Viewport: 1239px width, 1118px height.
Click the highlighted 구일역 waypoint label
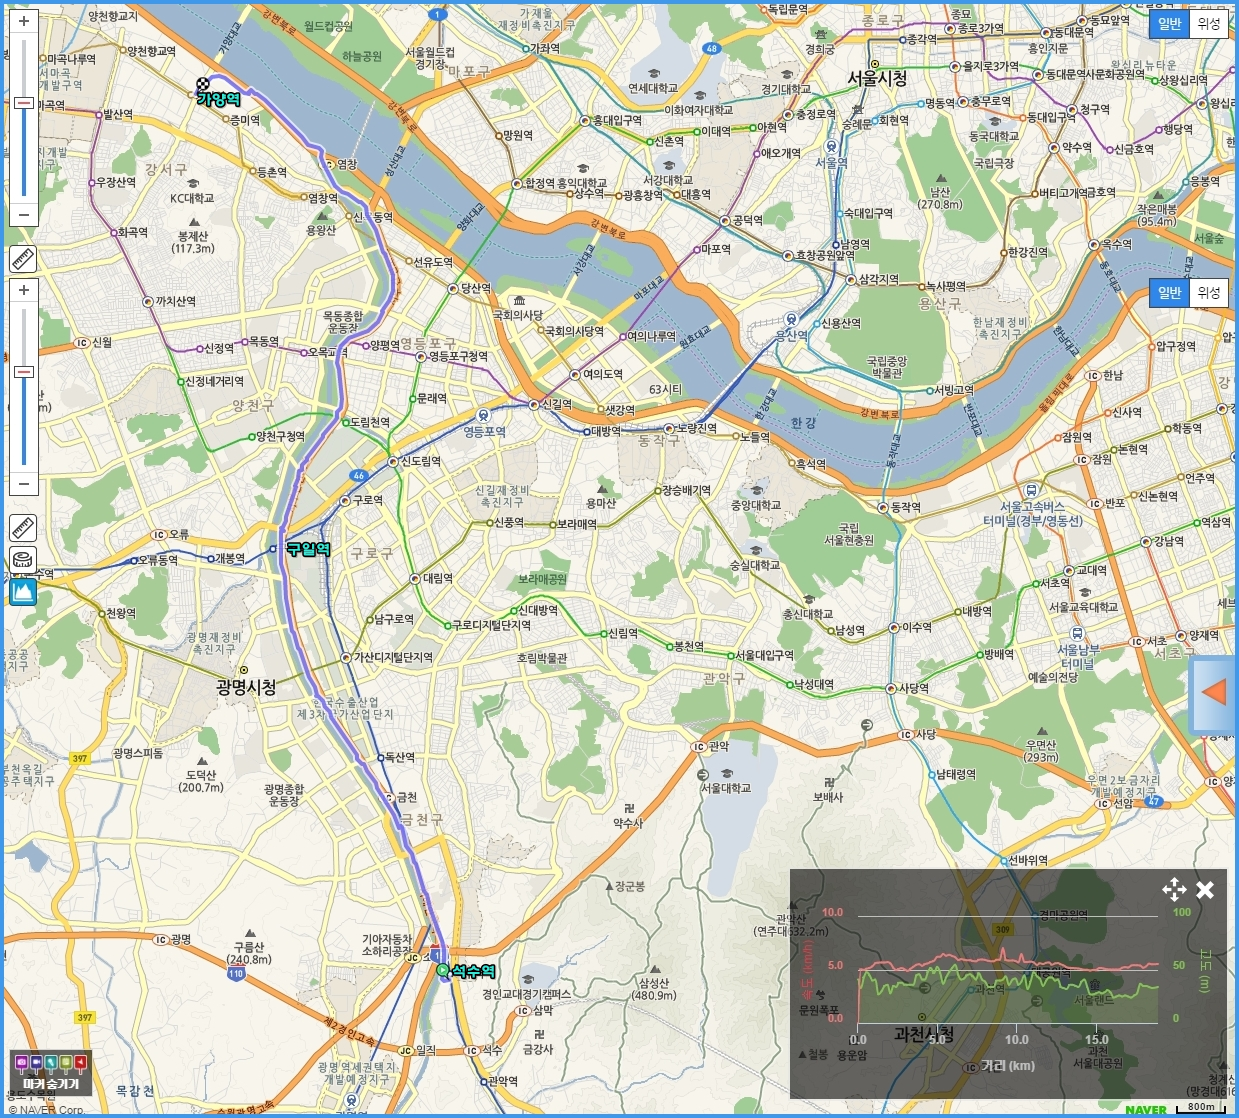click(x=307, y=549)
